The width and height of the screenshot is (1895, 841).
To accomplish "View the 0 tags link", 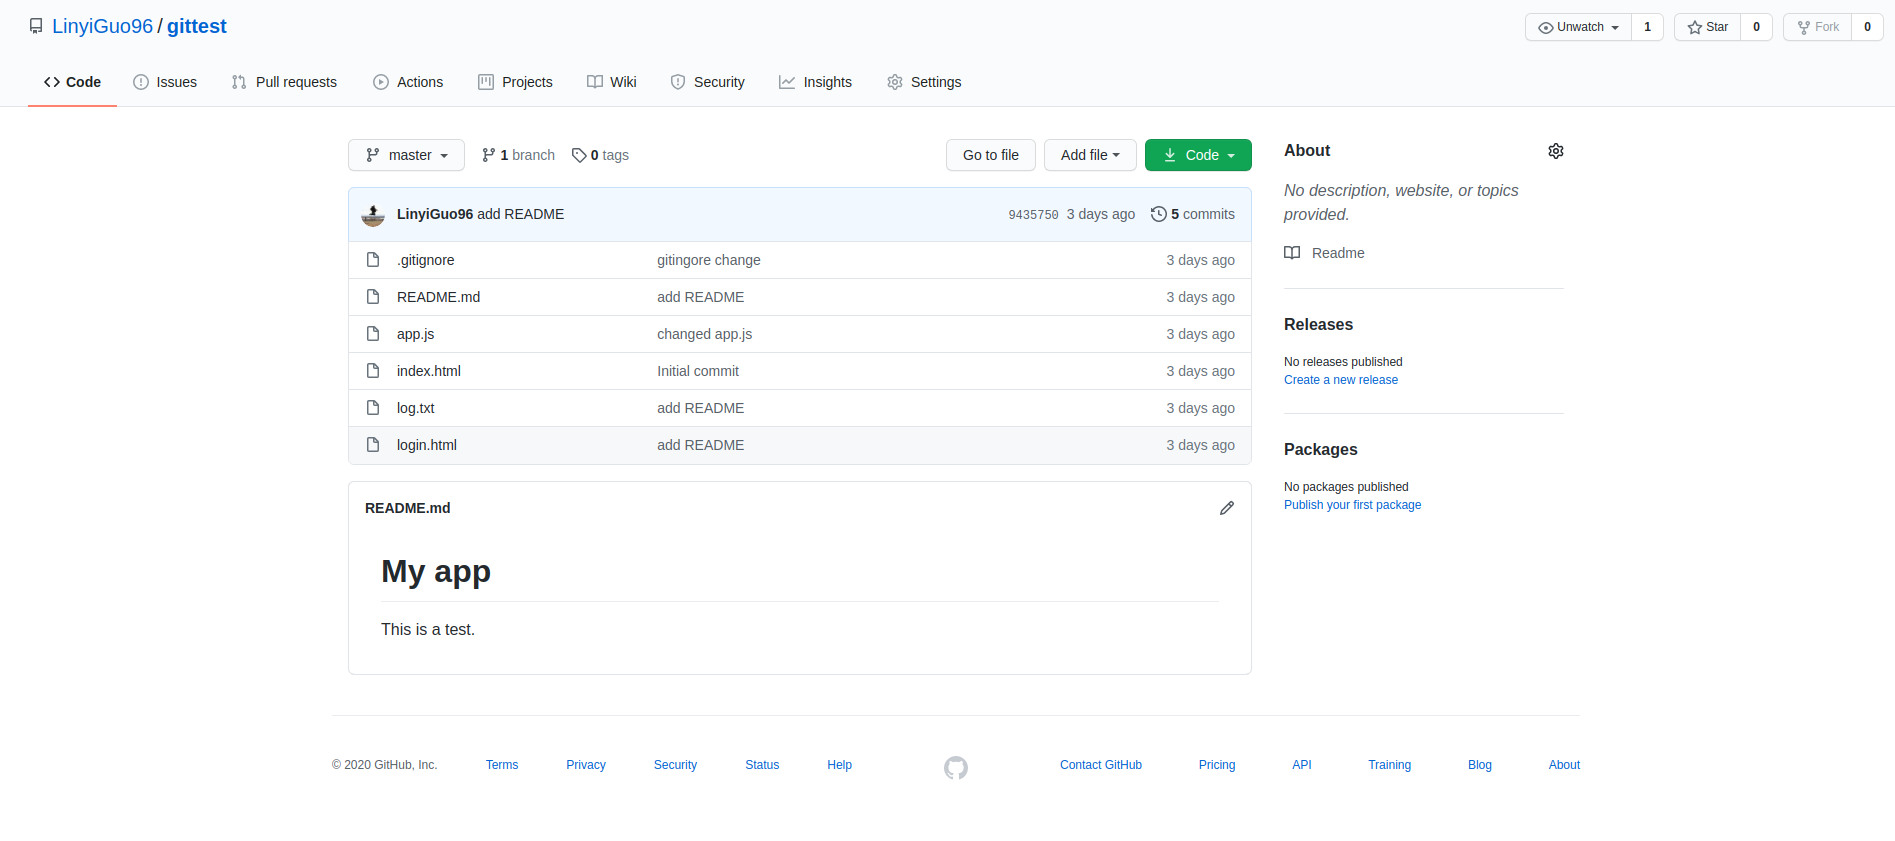I will coord(600,155).
